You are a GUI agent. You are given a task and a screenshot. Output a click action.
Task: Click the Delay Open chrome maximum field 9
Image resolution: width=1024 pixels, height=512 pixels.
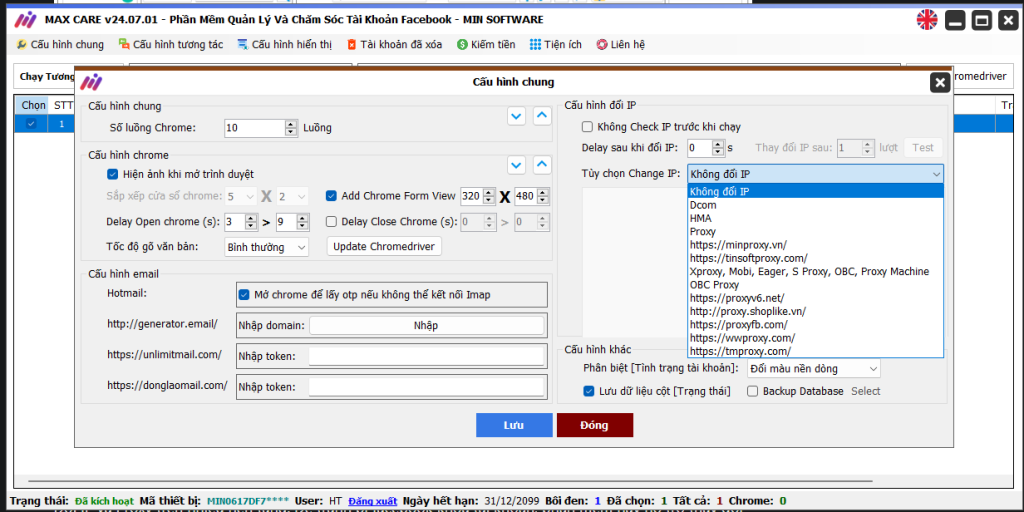click(x=286, y=222)
